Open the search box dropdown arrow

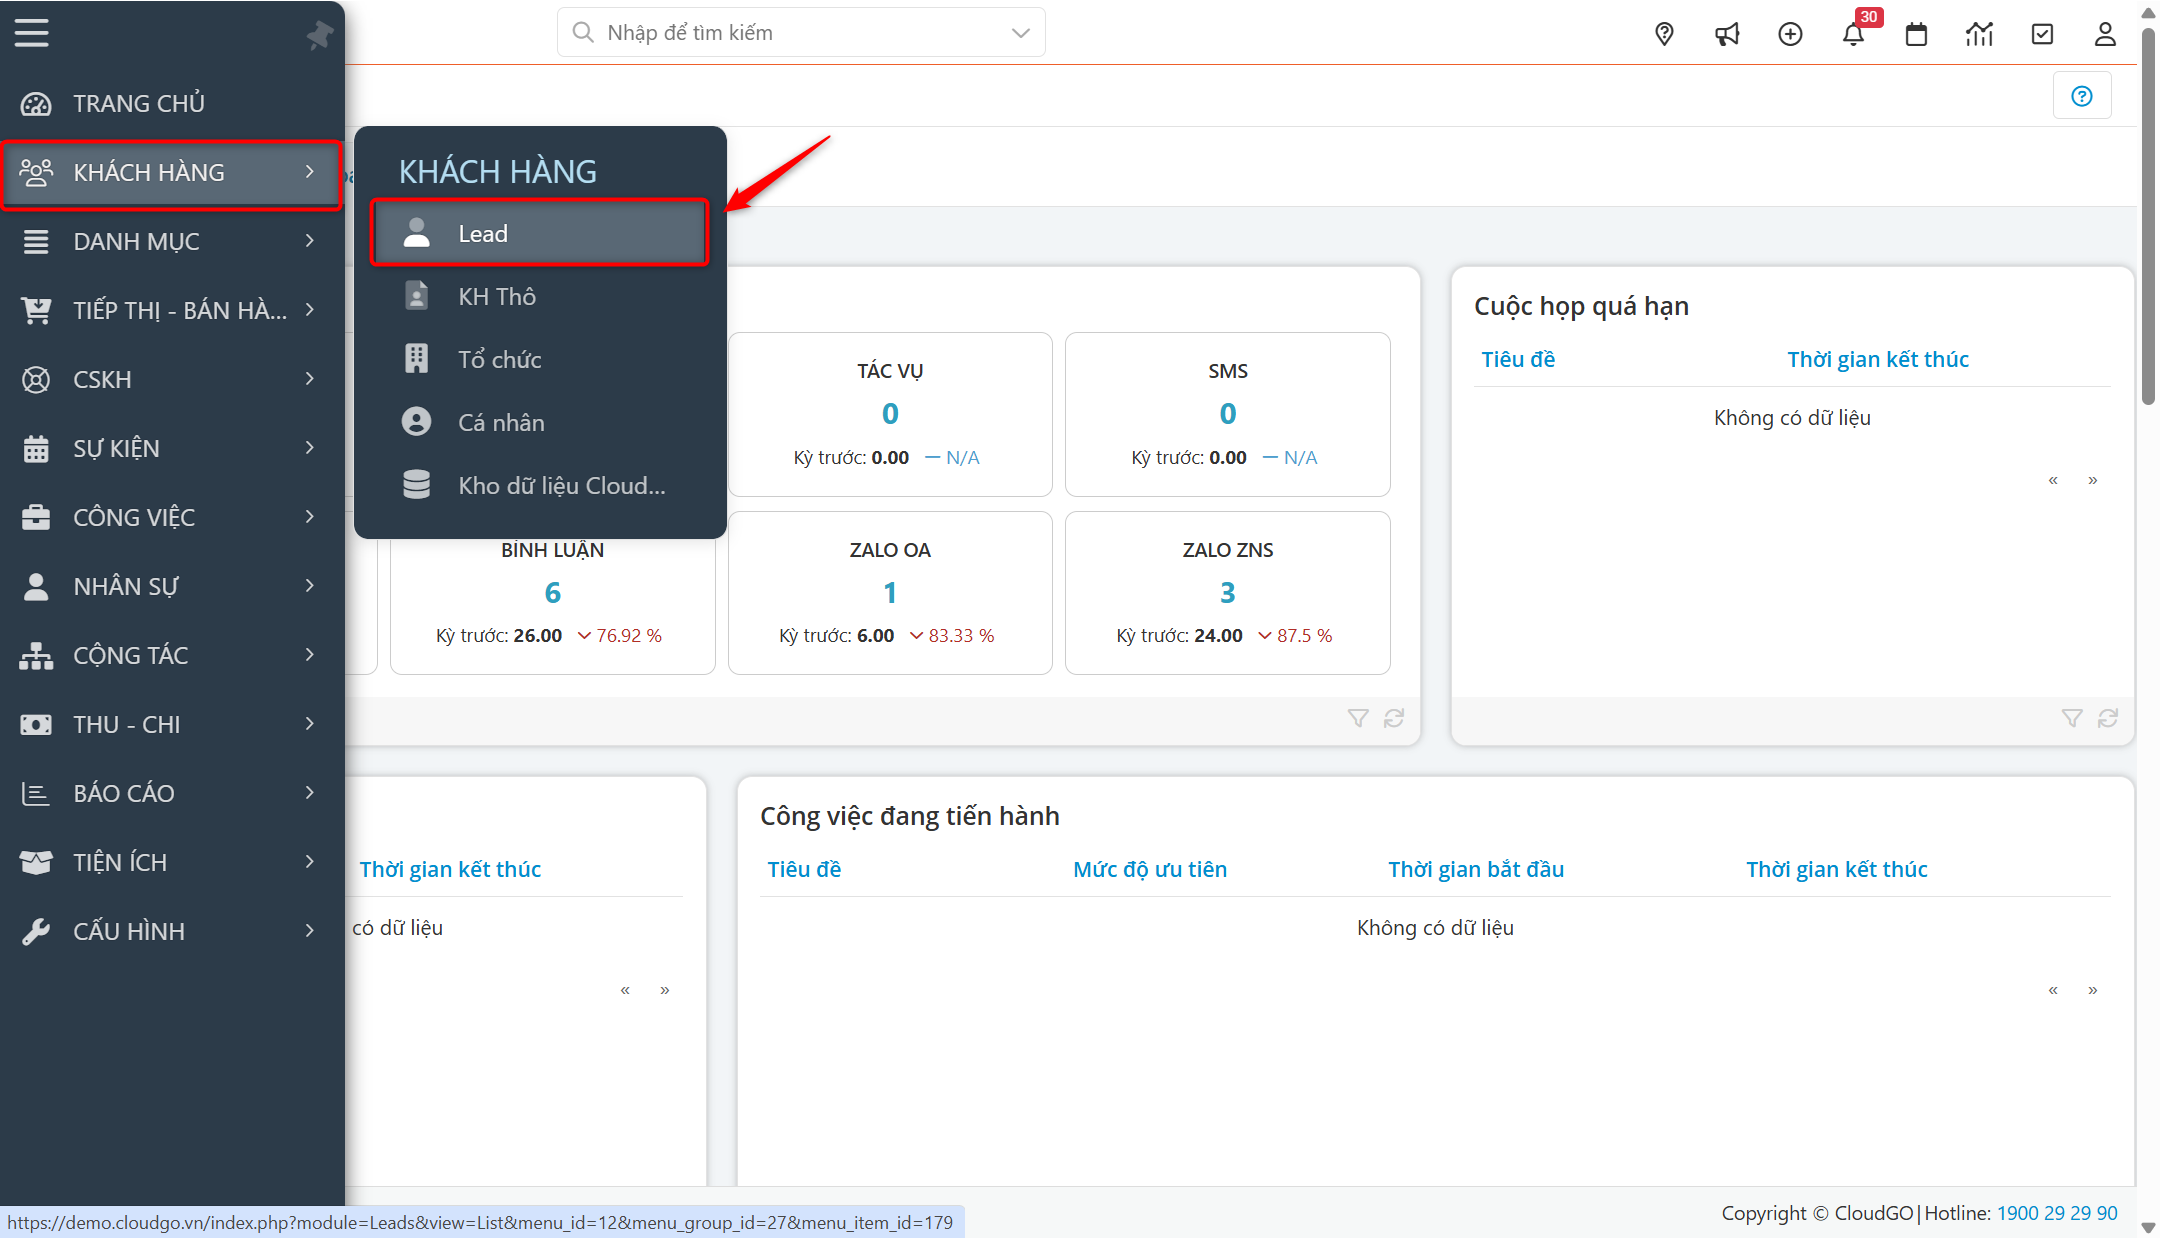pos(1019,32)
